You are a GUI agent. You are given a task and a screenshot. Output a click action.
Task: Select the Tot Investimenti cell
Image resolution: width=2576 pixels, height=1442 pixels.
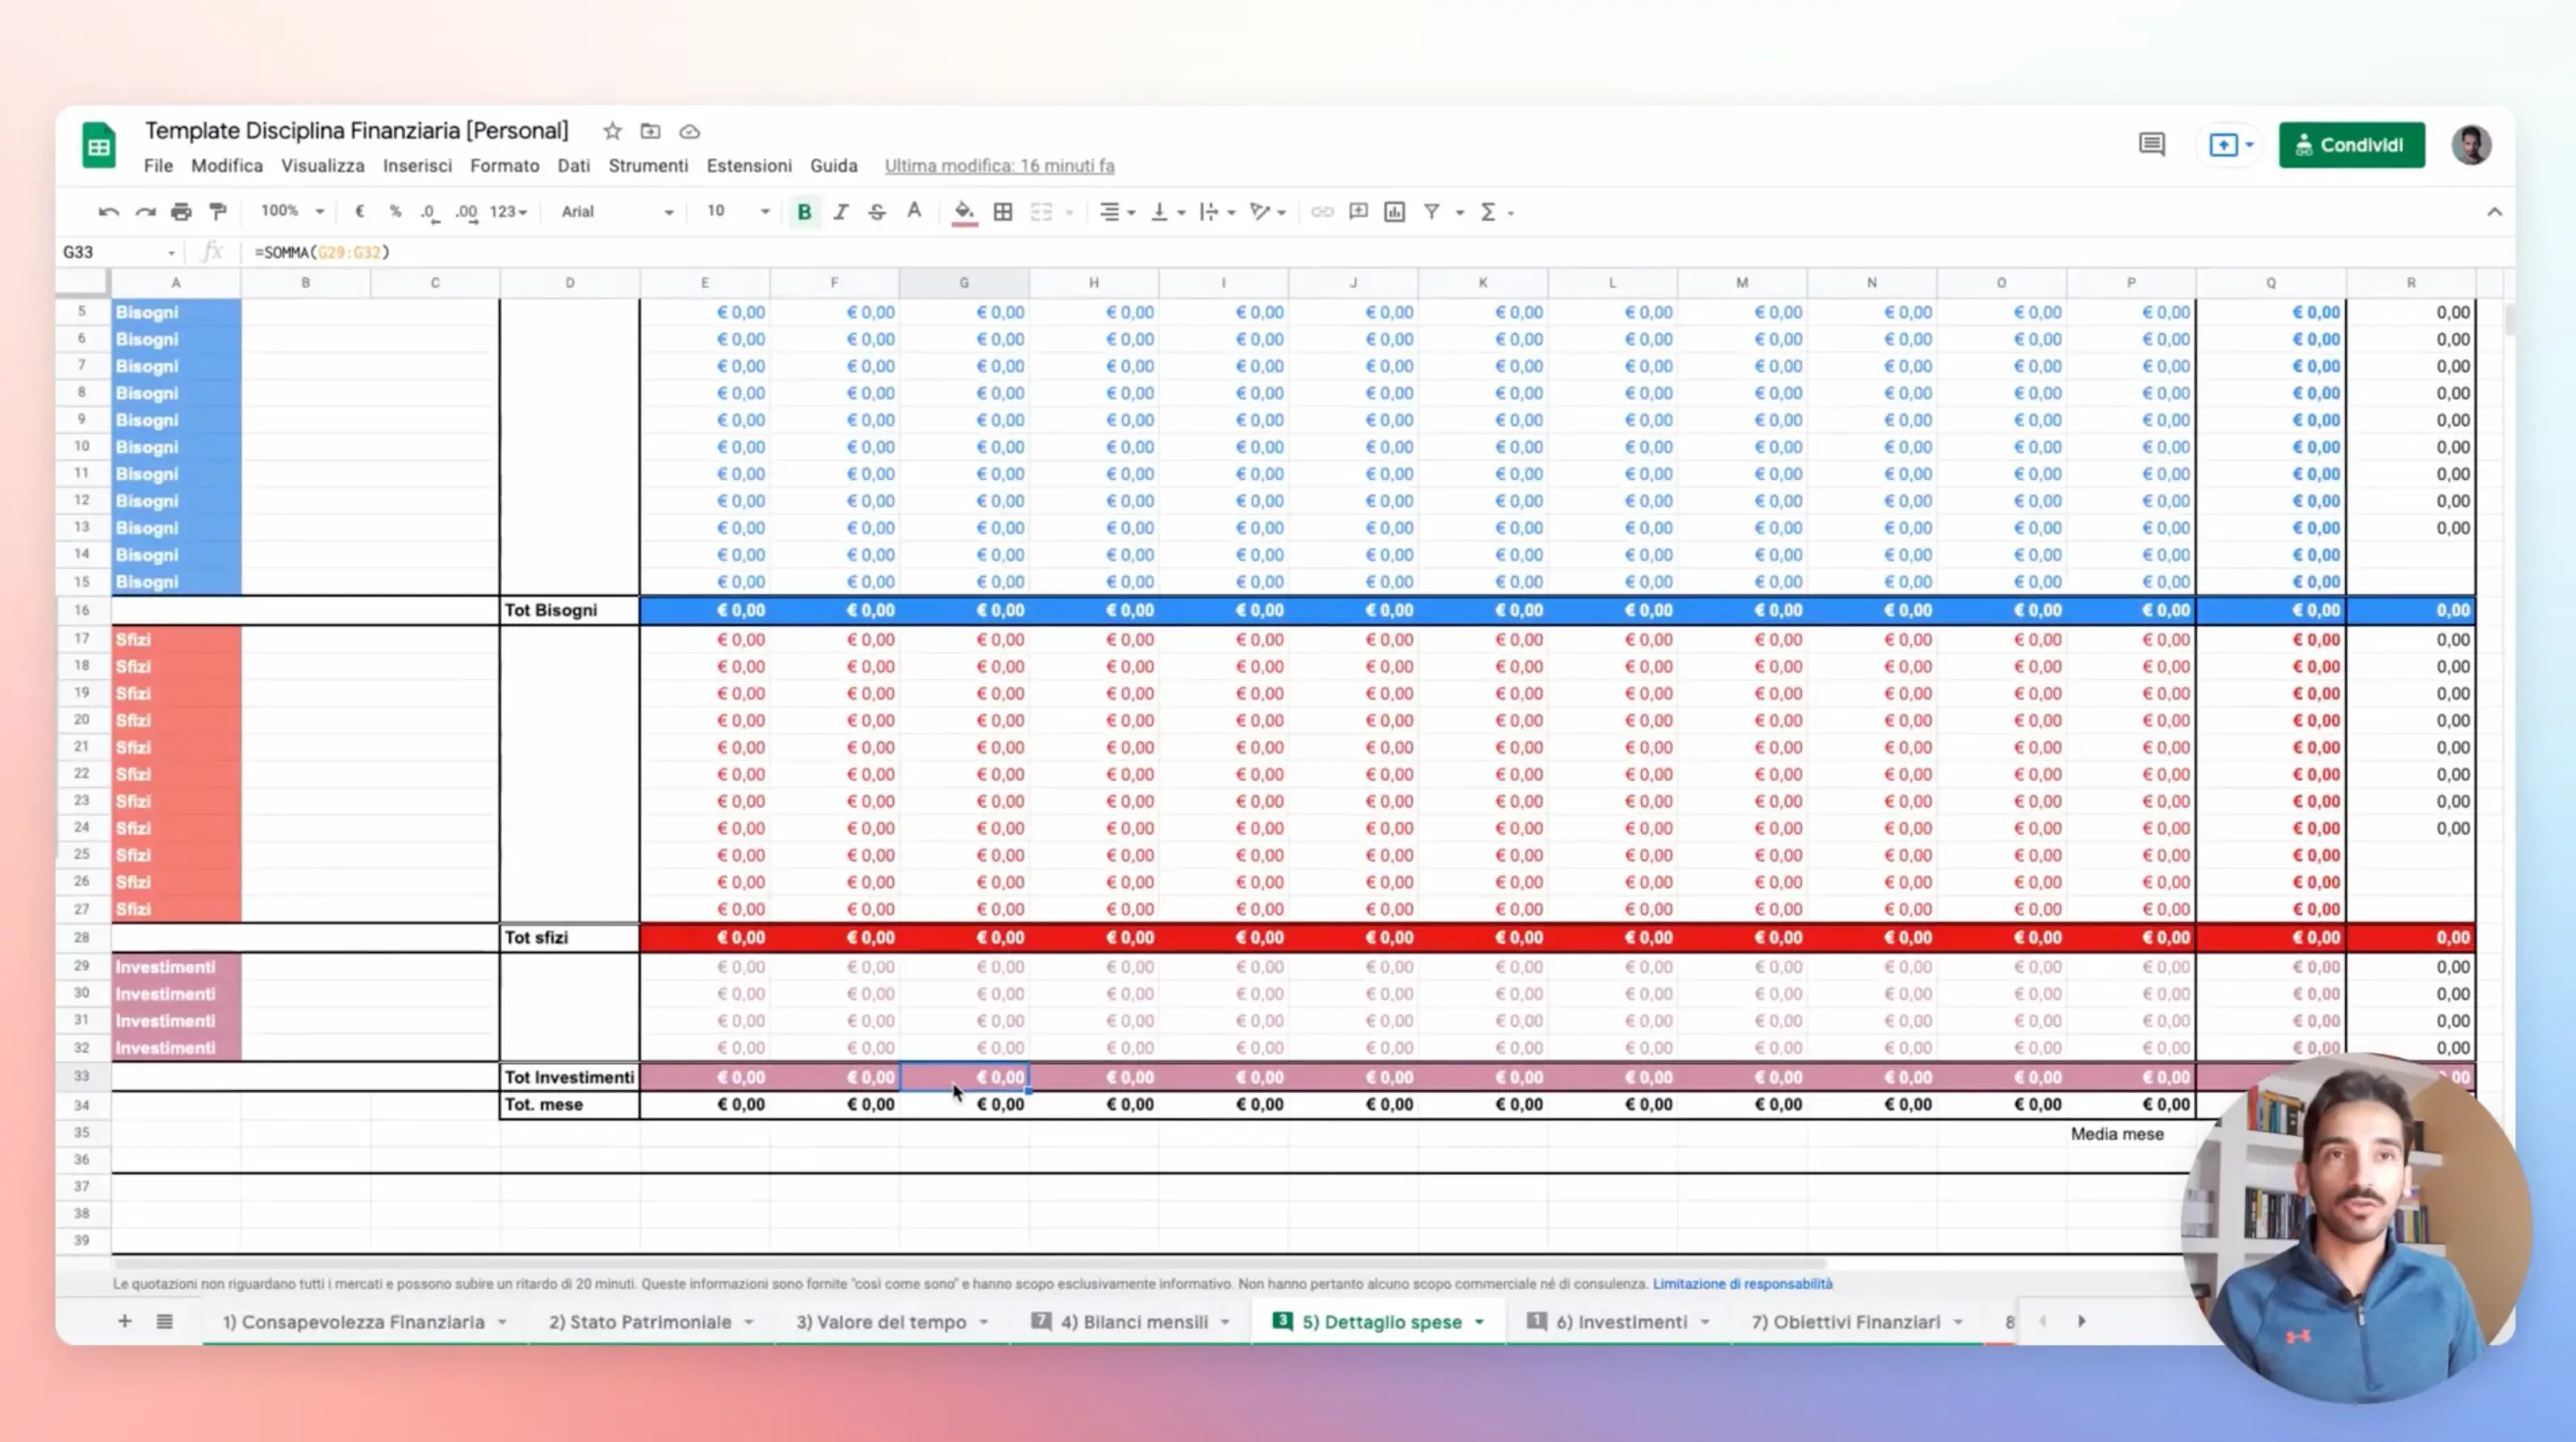tap(569, 1077)
